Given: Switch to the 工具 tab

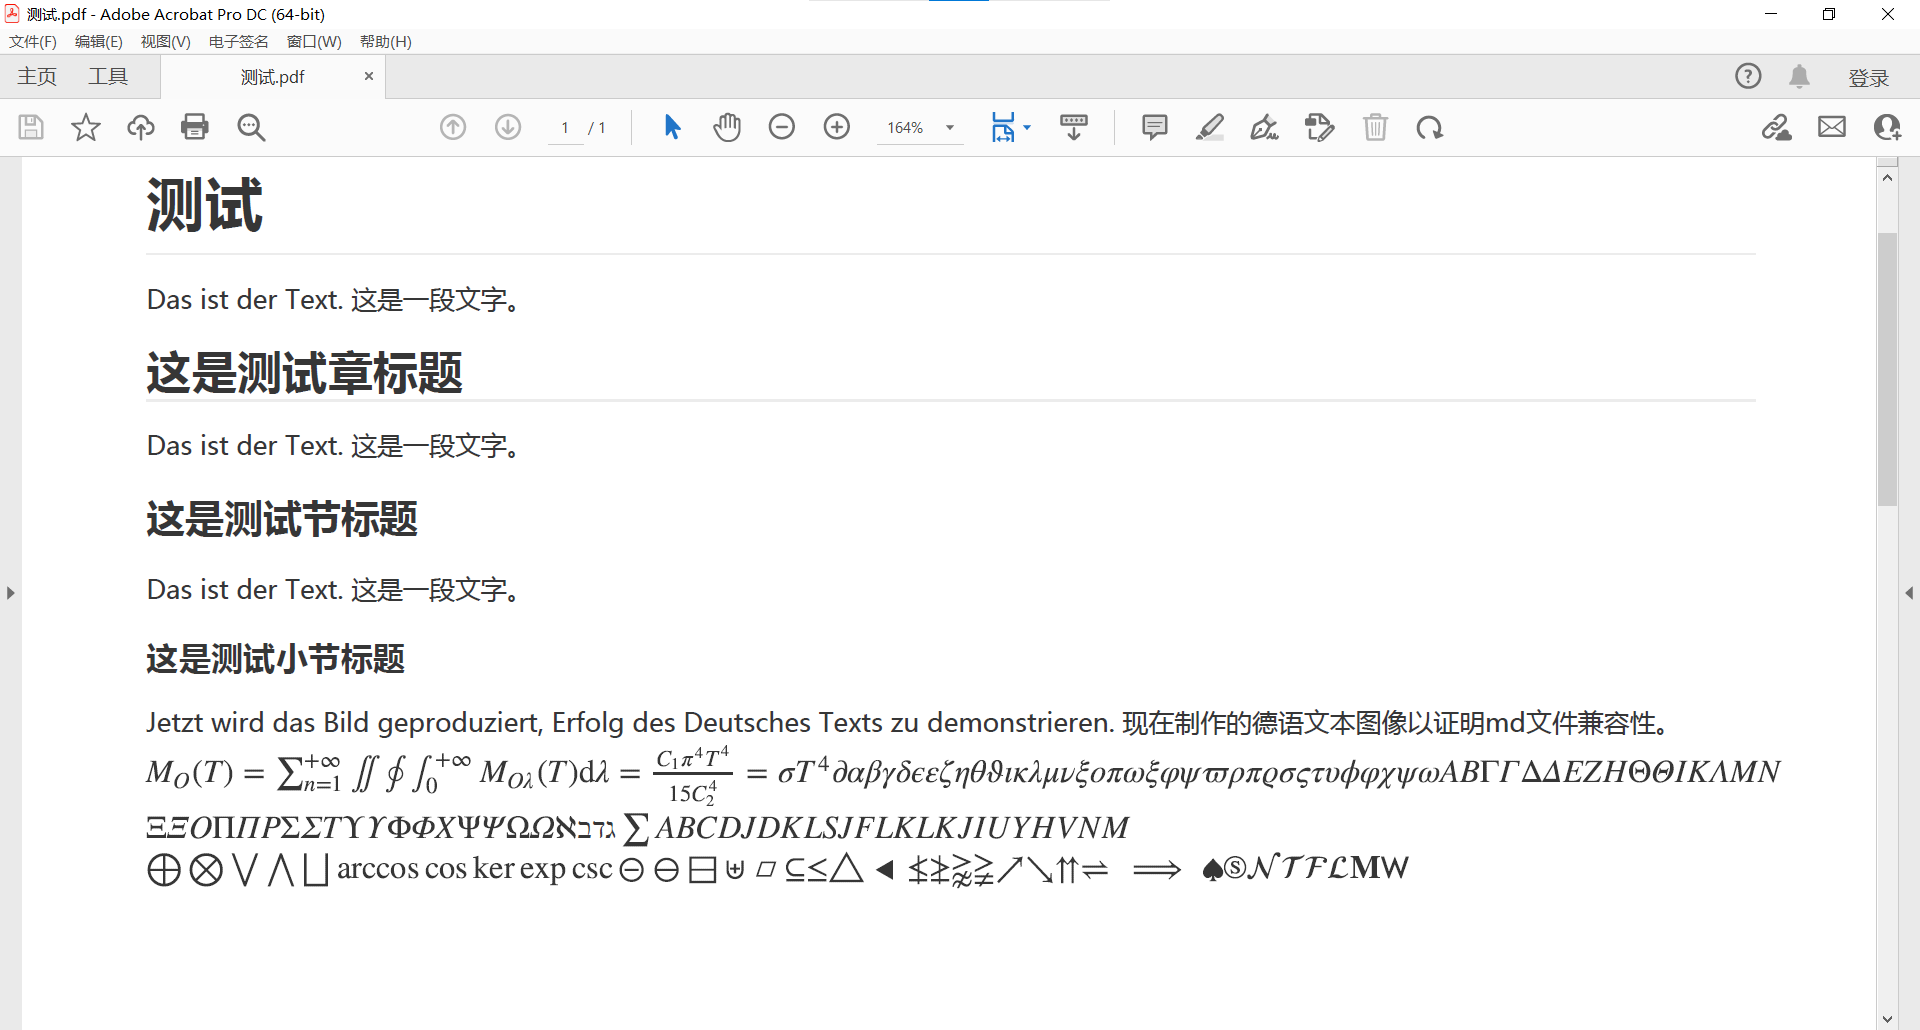Looking at the screenshot, I should tap(109, 76).
